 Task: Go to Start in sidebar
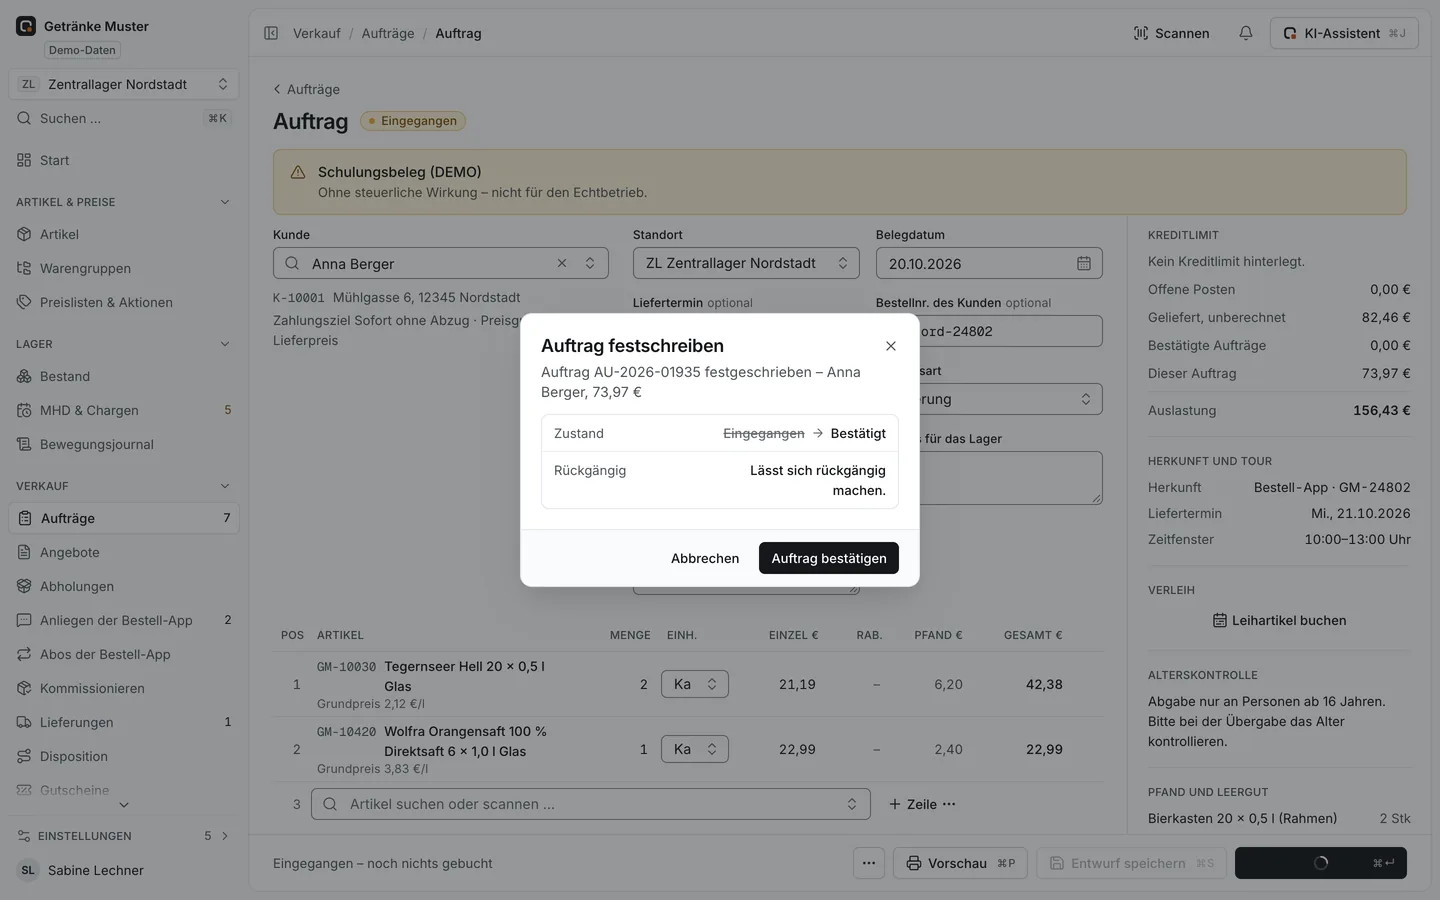[124, 160]
